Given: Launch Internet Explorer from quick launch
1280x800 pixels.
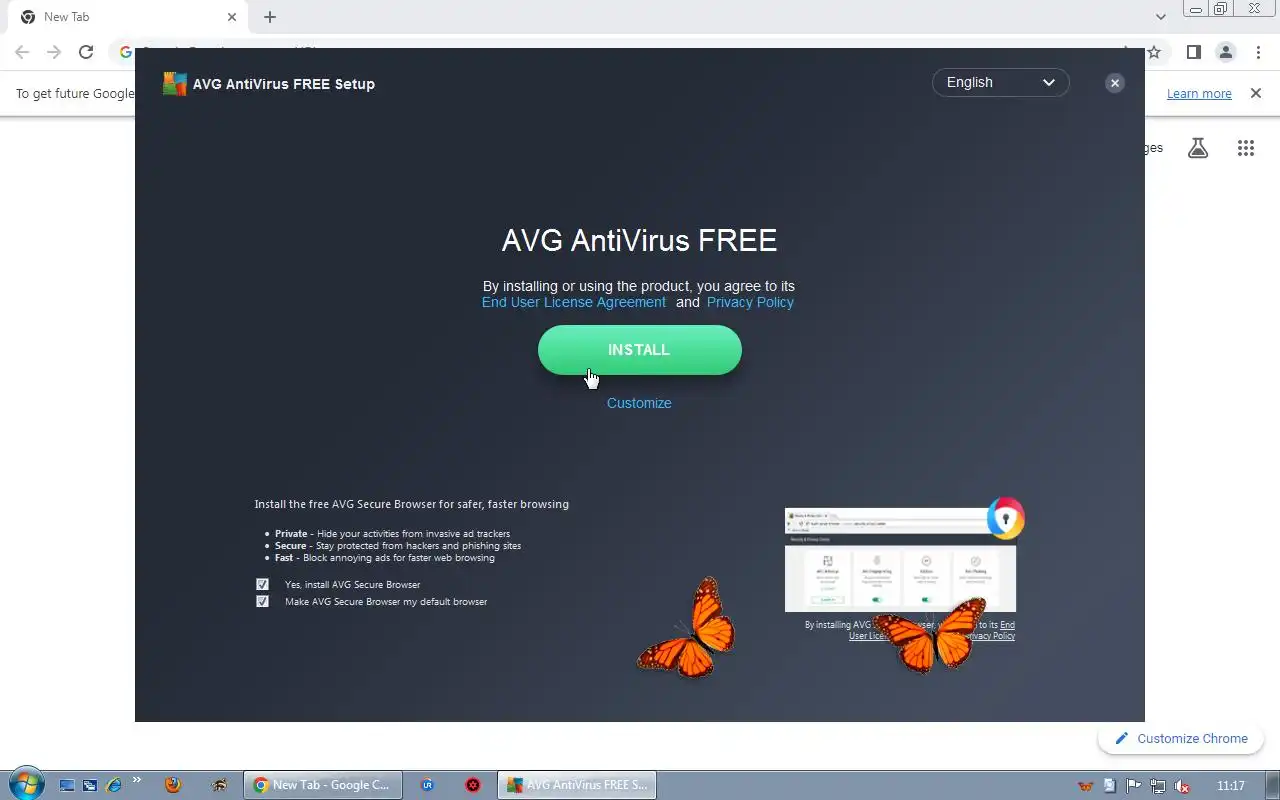Looking at the screenshot, I should click(113, 785).
